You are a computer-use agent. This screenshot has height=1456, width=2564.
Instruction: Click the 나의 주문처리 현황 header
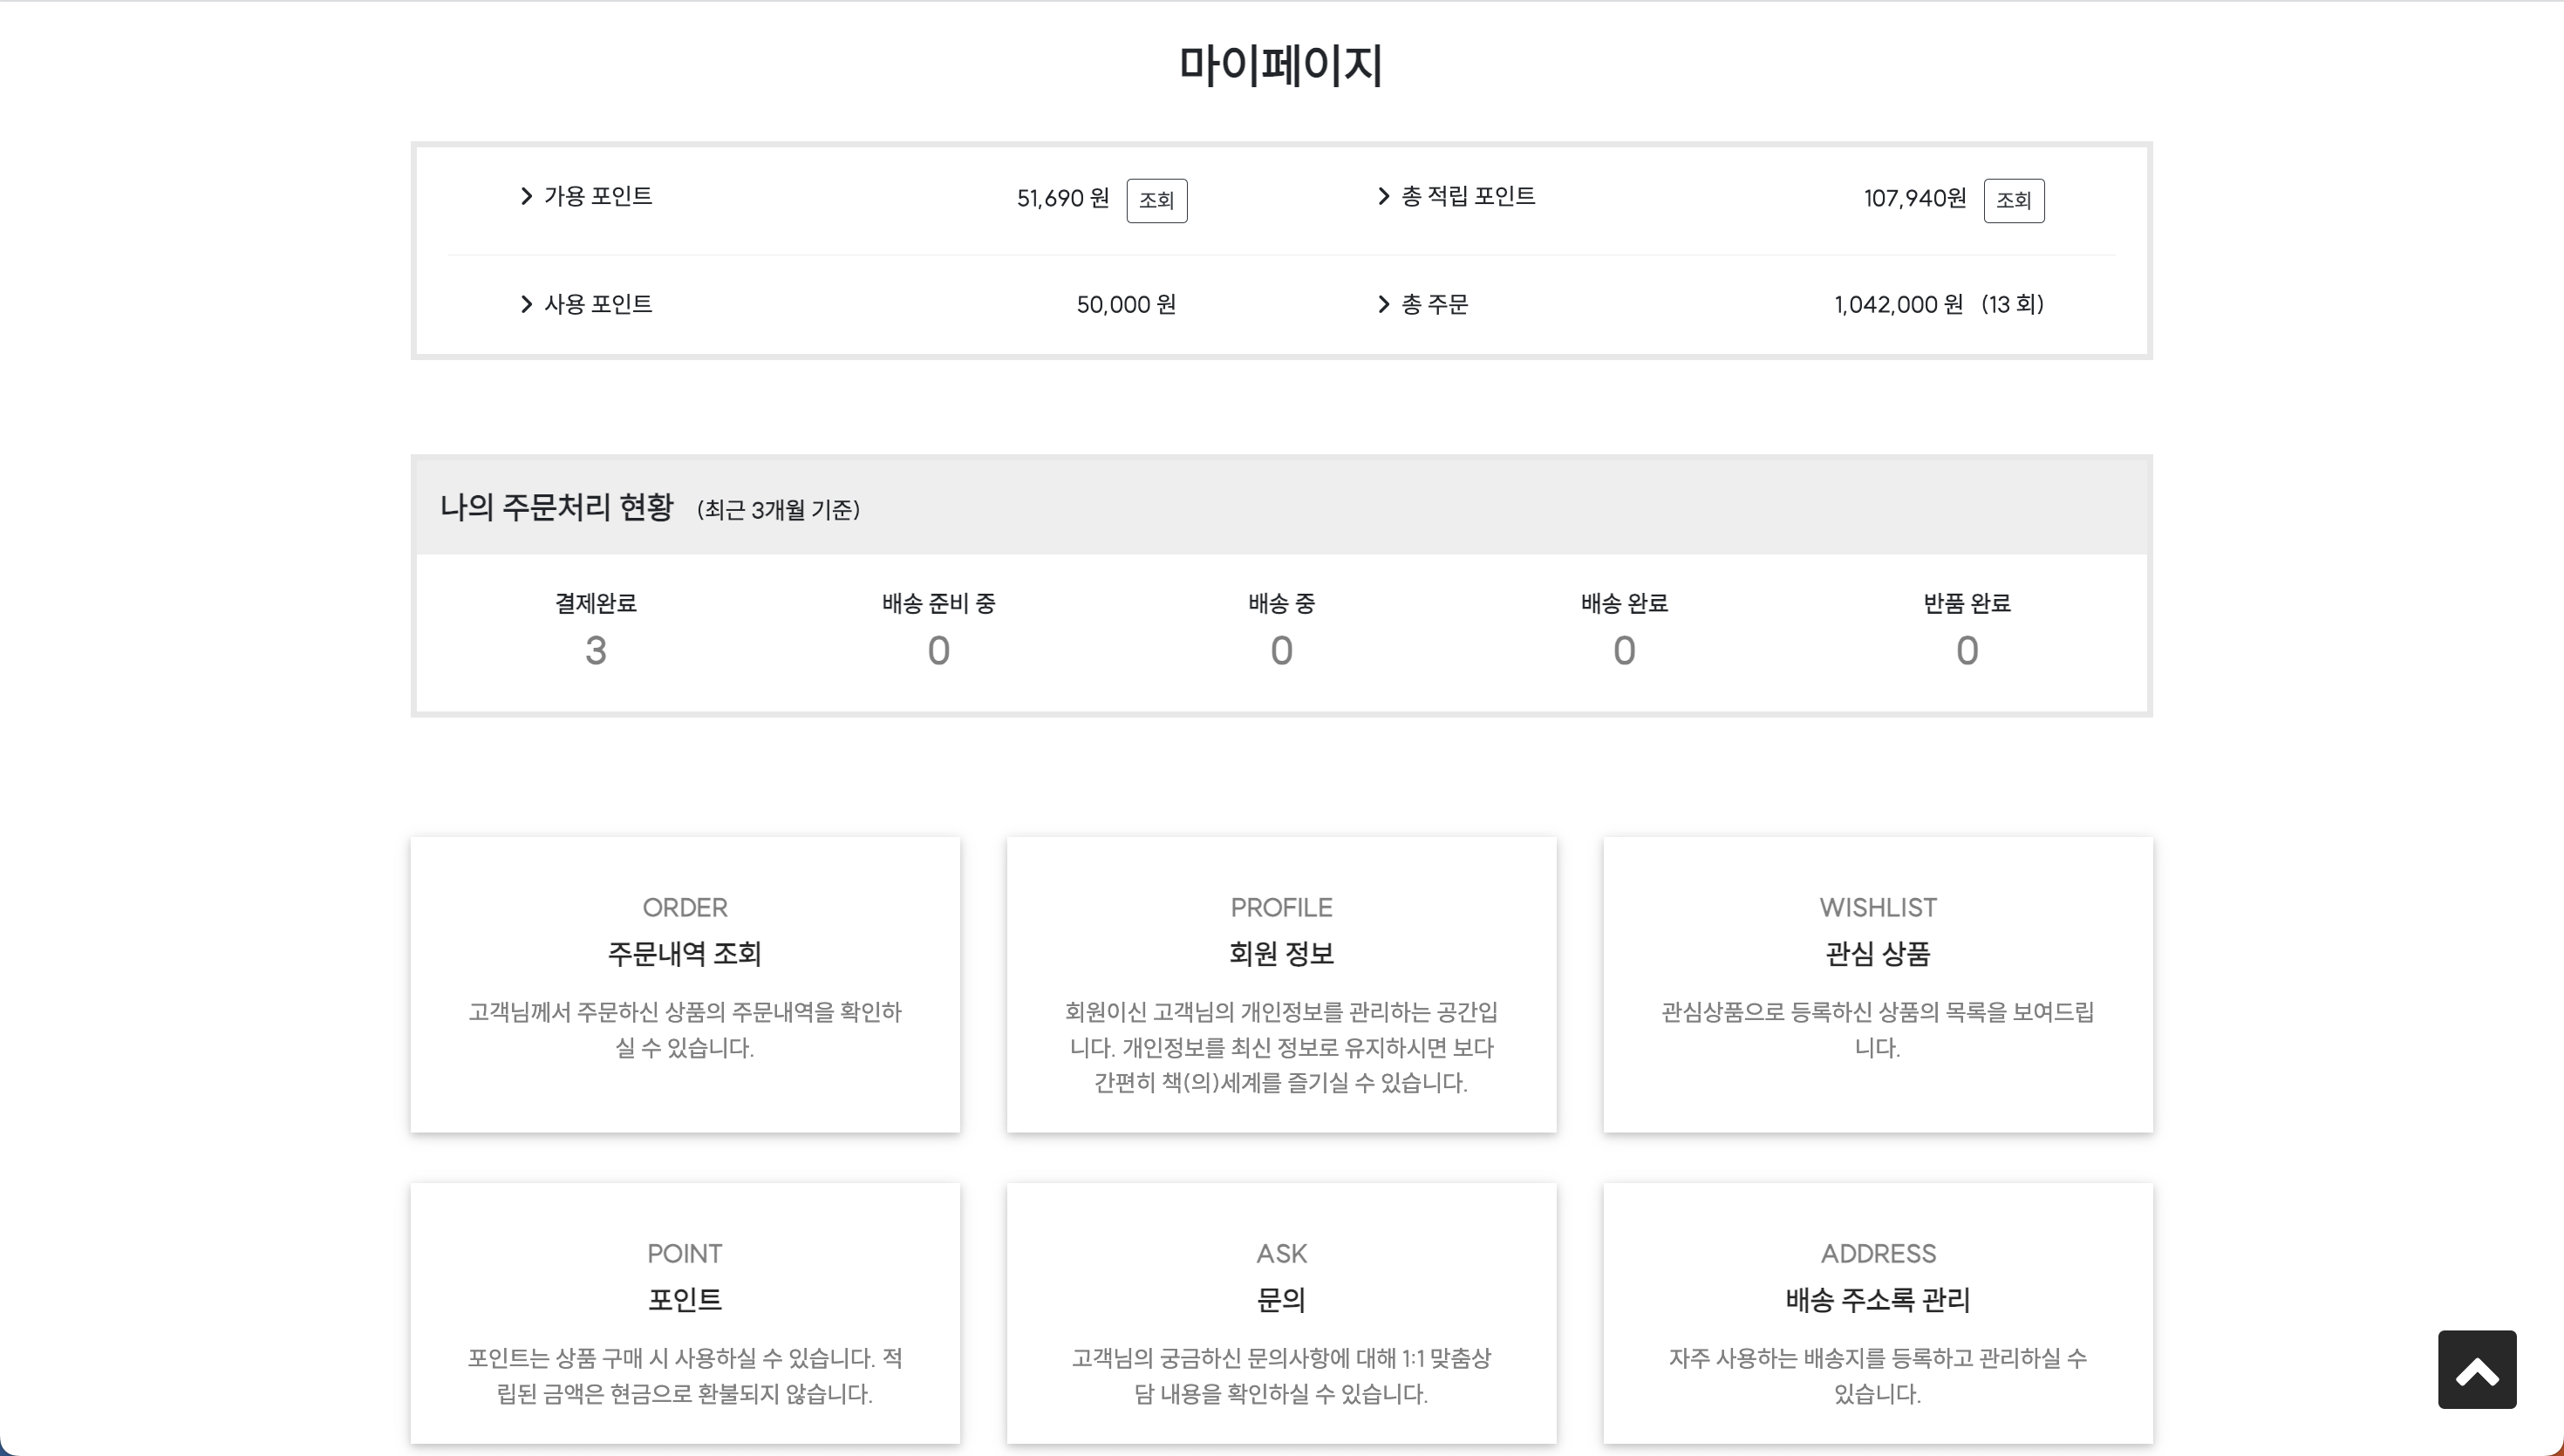point(557,508)
